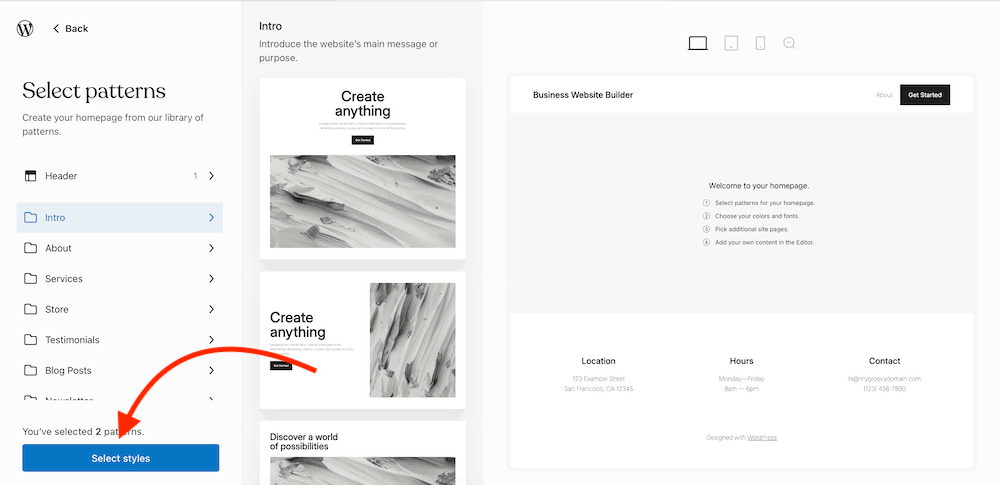
Task: Expand the About row chevron
Action: coord(212,248)
